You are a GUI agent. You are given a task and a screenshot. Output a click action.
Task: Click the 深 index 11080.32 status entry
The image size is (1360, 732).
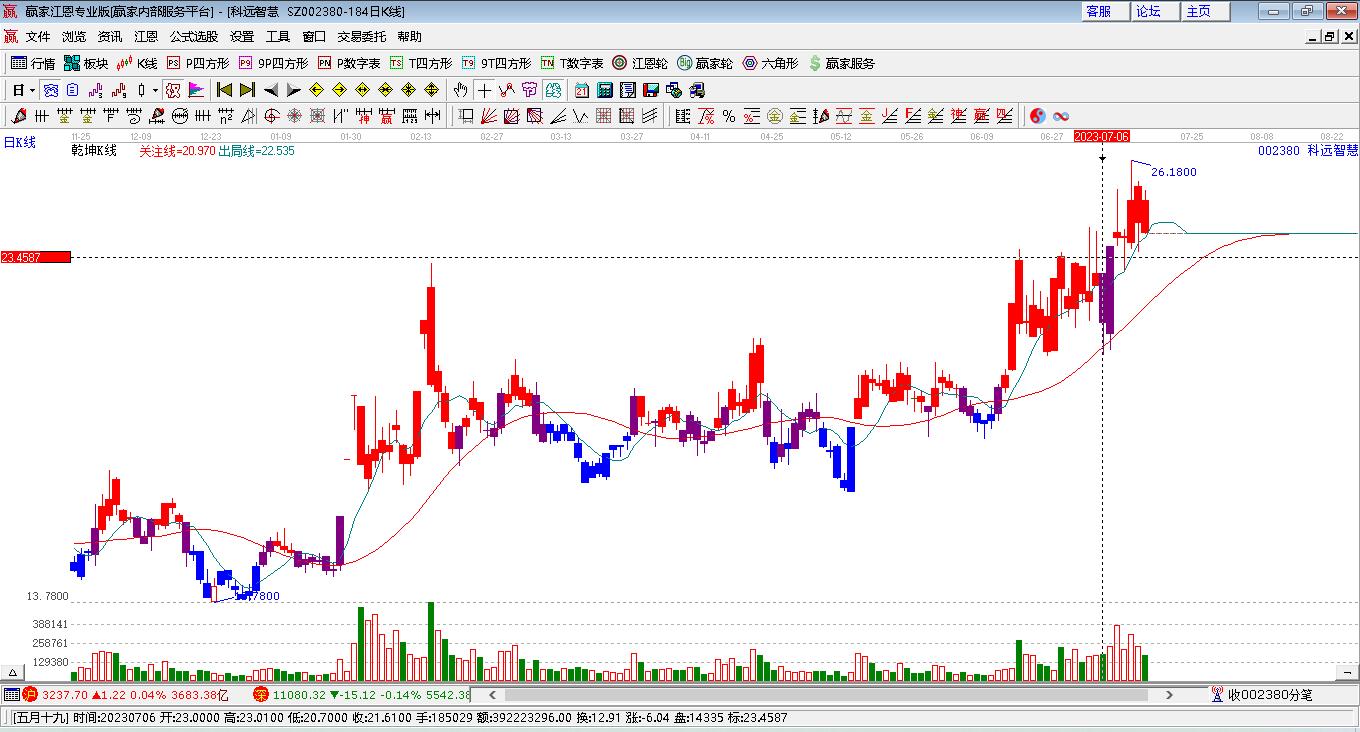[361, 694]
